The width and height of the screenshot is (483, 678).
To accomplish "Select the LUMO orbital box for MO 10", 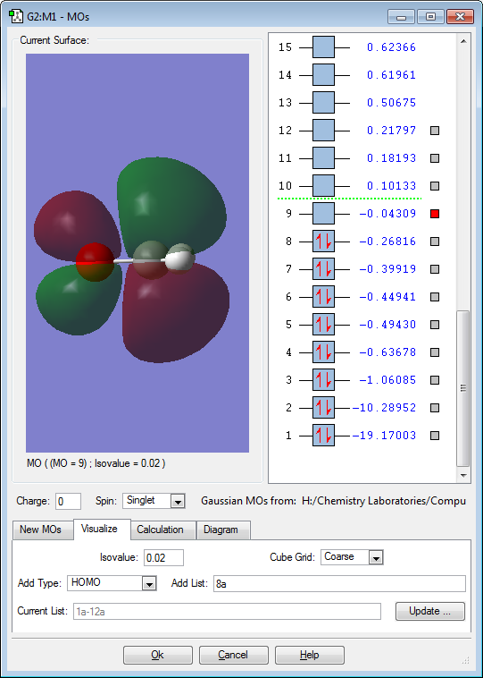I will 323,186.
